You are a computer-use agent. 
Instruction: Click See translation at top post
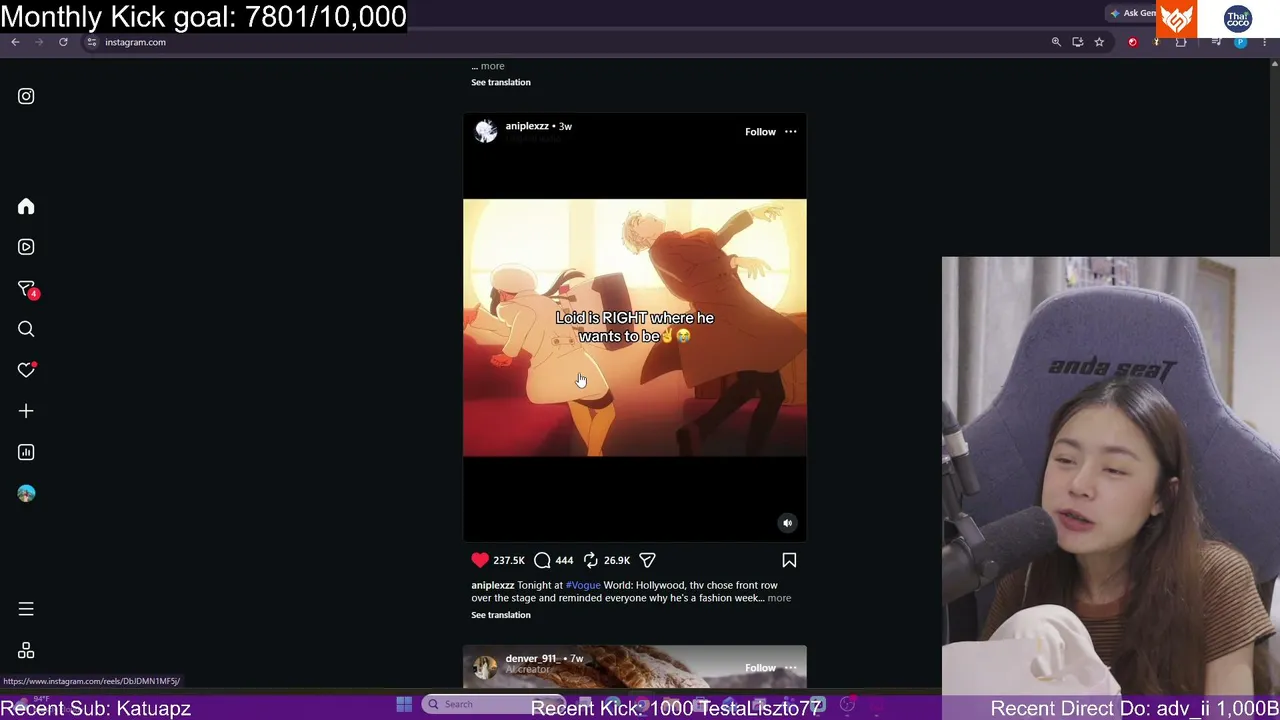(x=501, y=82)
